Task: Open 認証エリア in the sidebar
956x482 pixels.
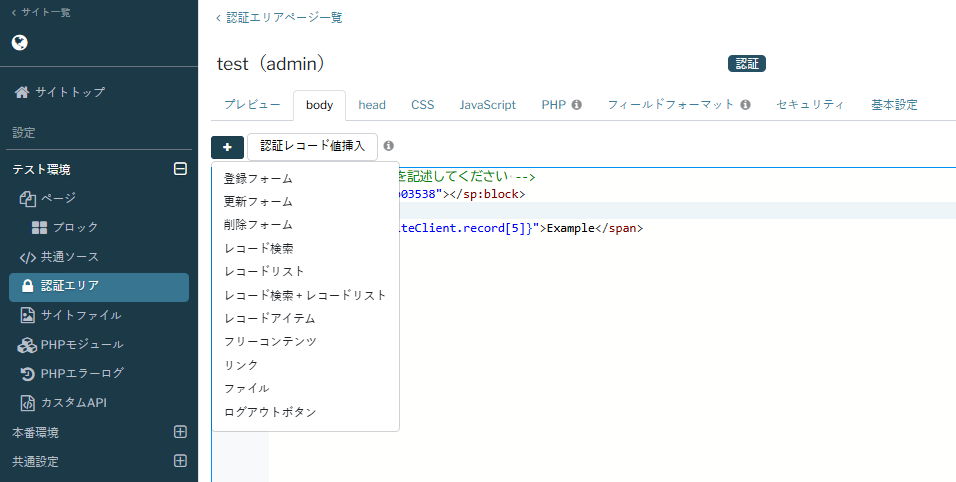Action: click(69, 286)
